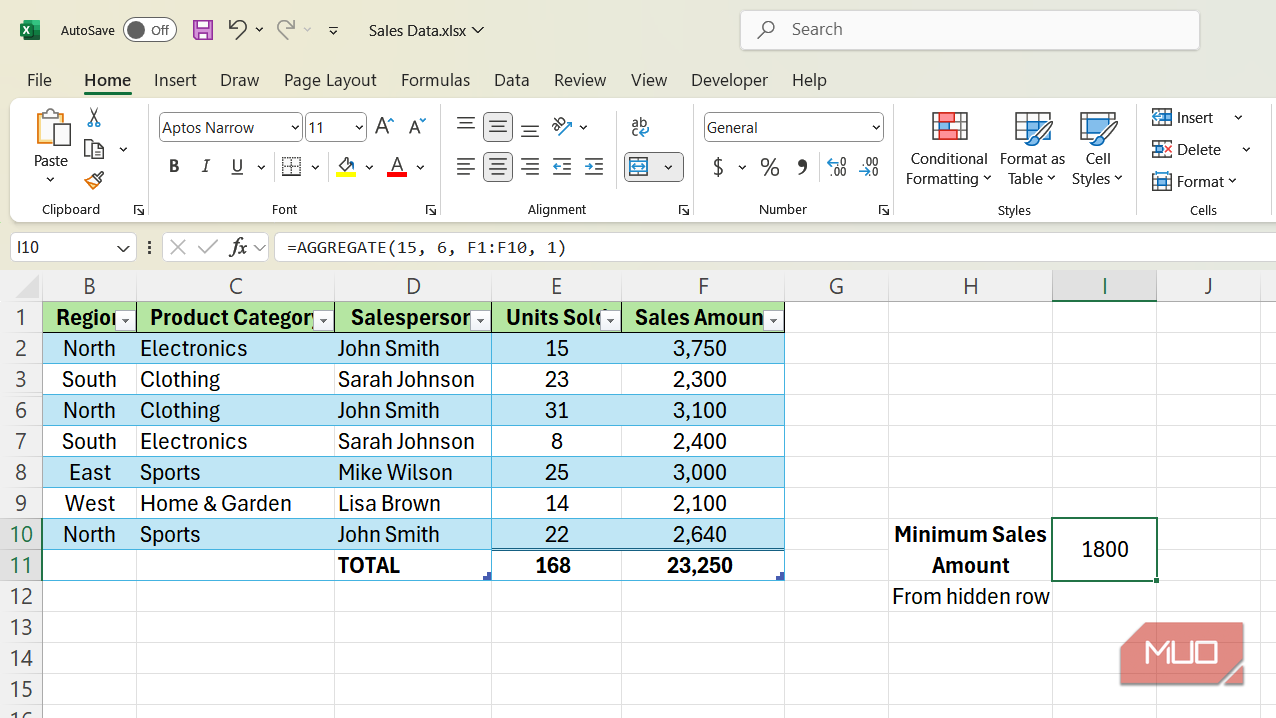This screenshot has height=718, width=1276.
Task: Click the Cut scissors icon
Action: pyautogui.click(x=94, y=118)
